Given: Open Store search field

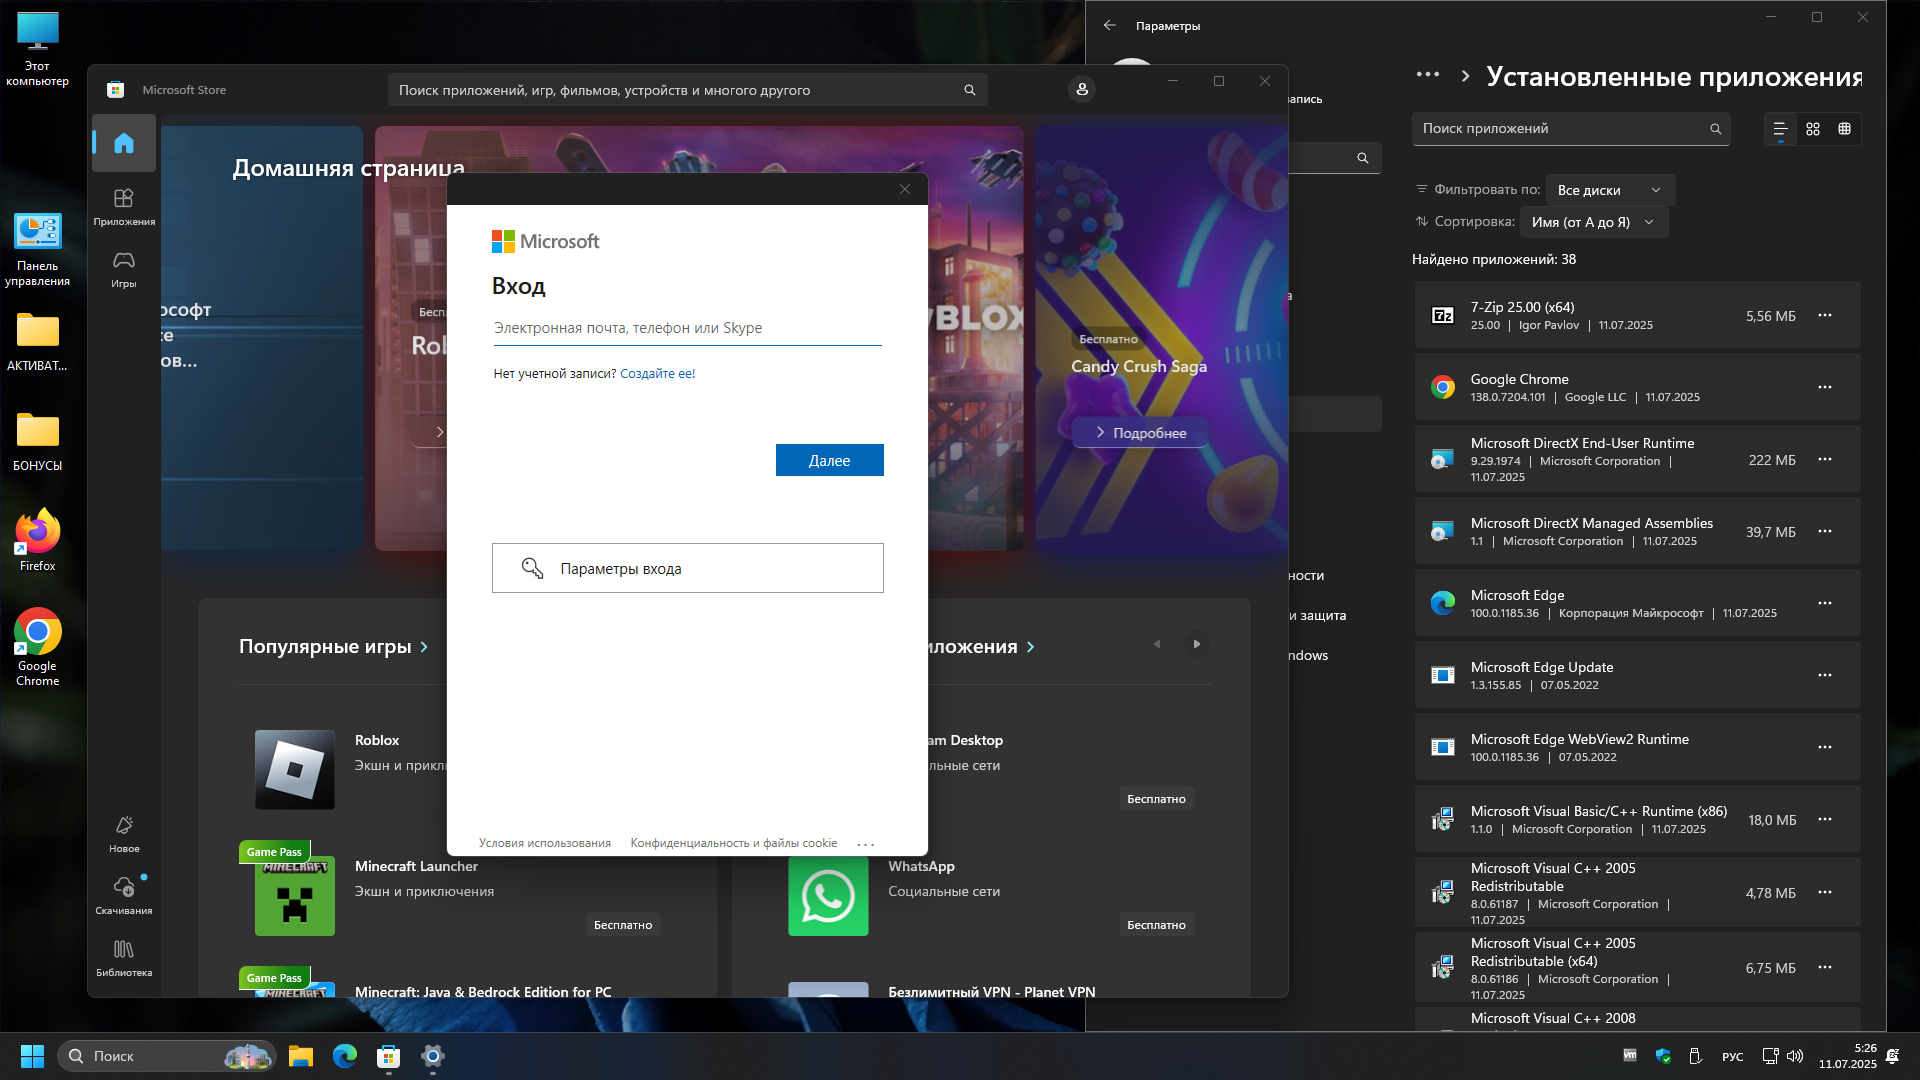Looking at the screenshot, I should point(687,90).
